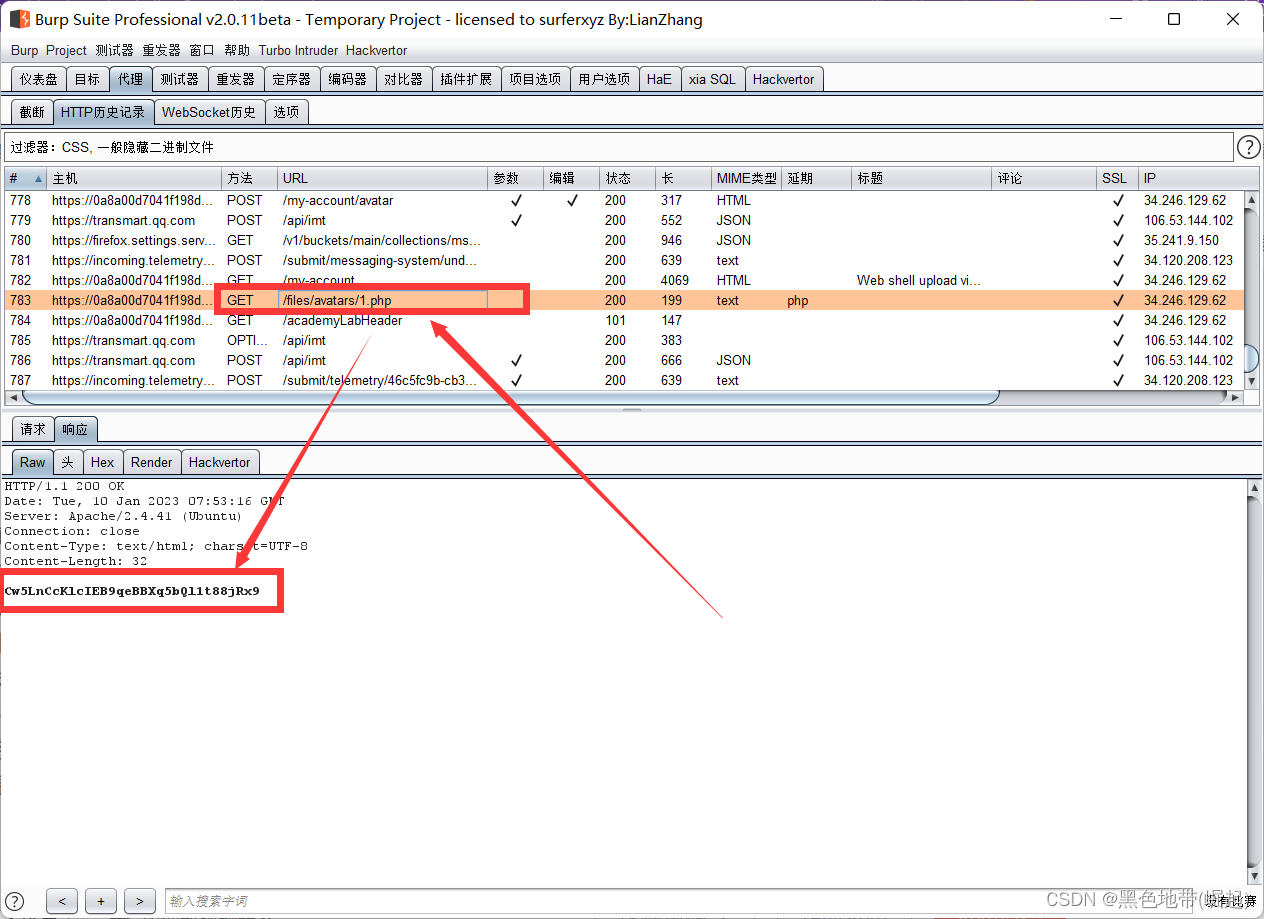Screen dimensions: 1264x919
Task: Click the filter help question mark icon
Action: (x=1249, y=147)
